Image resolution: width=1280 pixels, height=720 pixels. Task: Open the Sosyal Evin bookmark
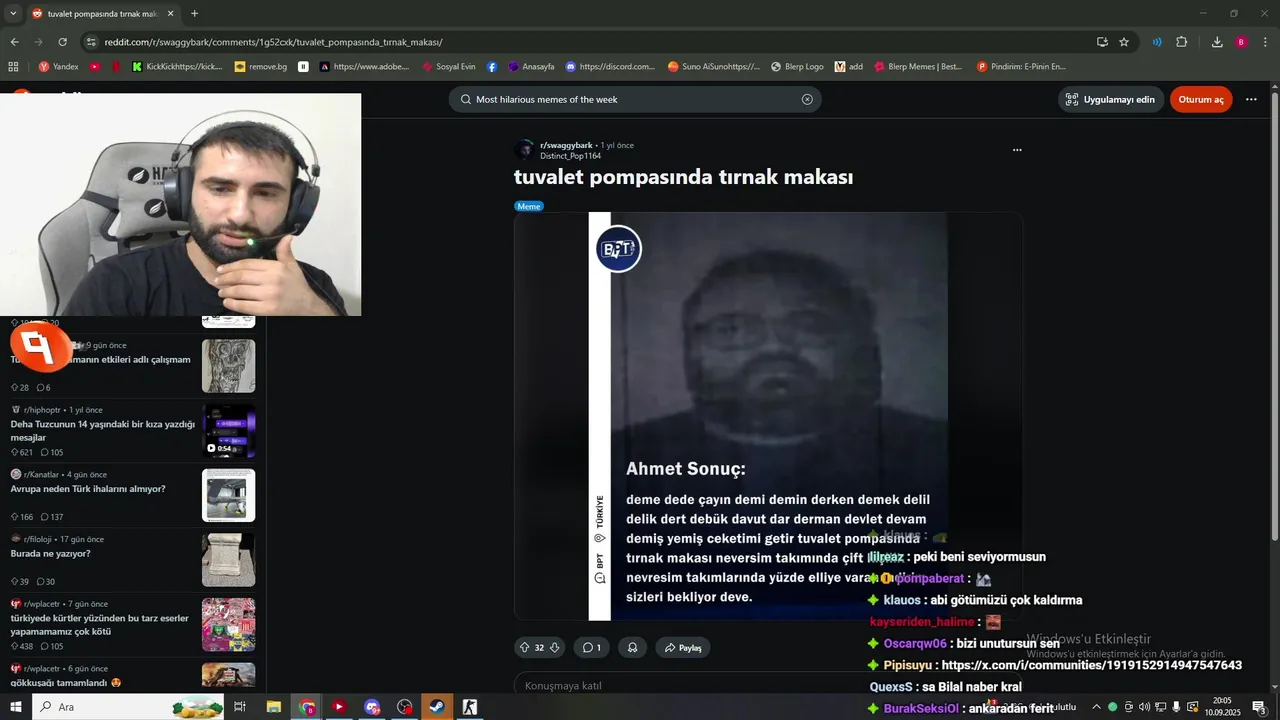(448, 67)
